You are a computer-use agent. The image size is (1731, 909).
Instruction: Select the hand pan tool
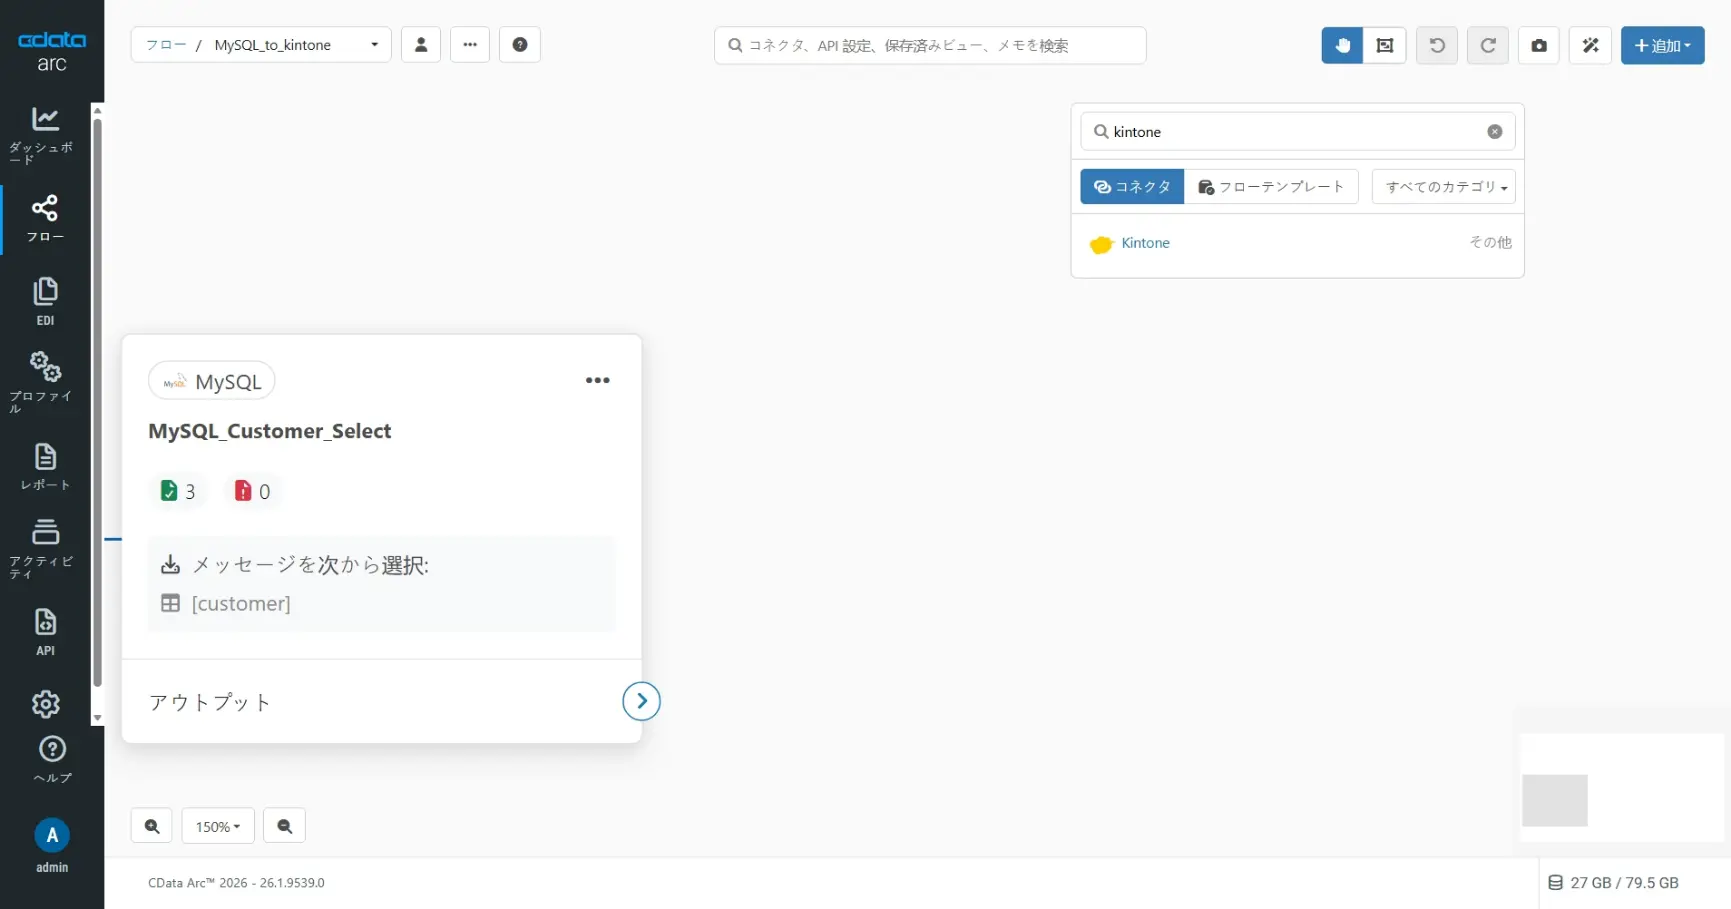tap(1342, 45)
